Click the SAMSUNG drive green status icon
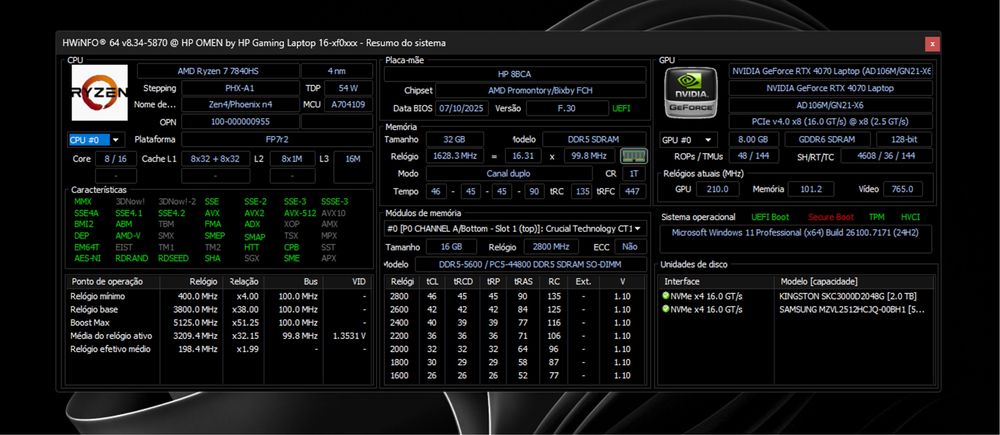 [666, 309]
